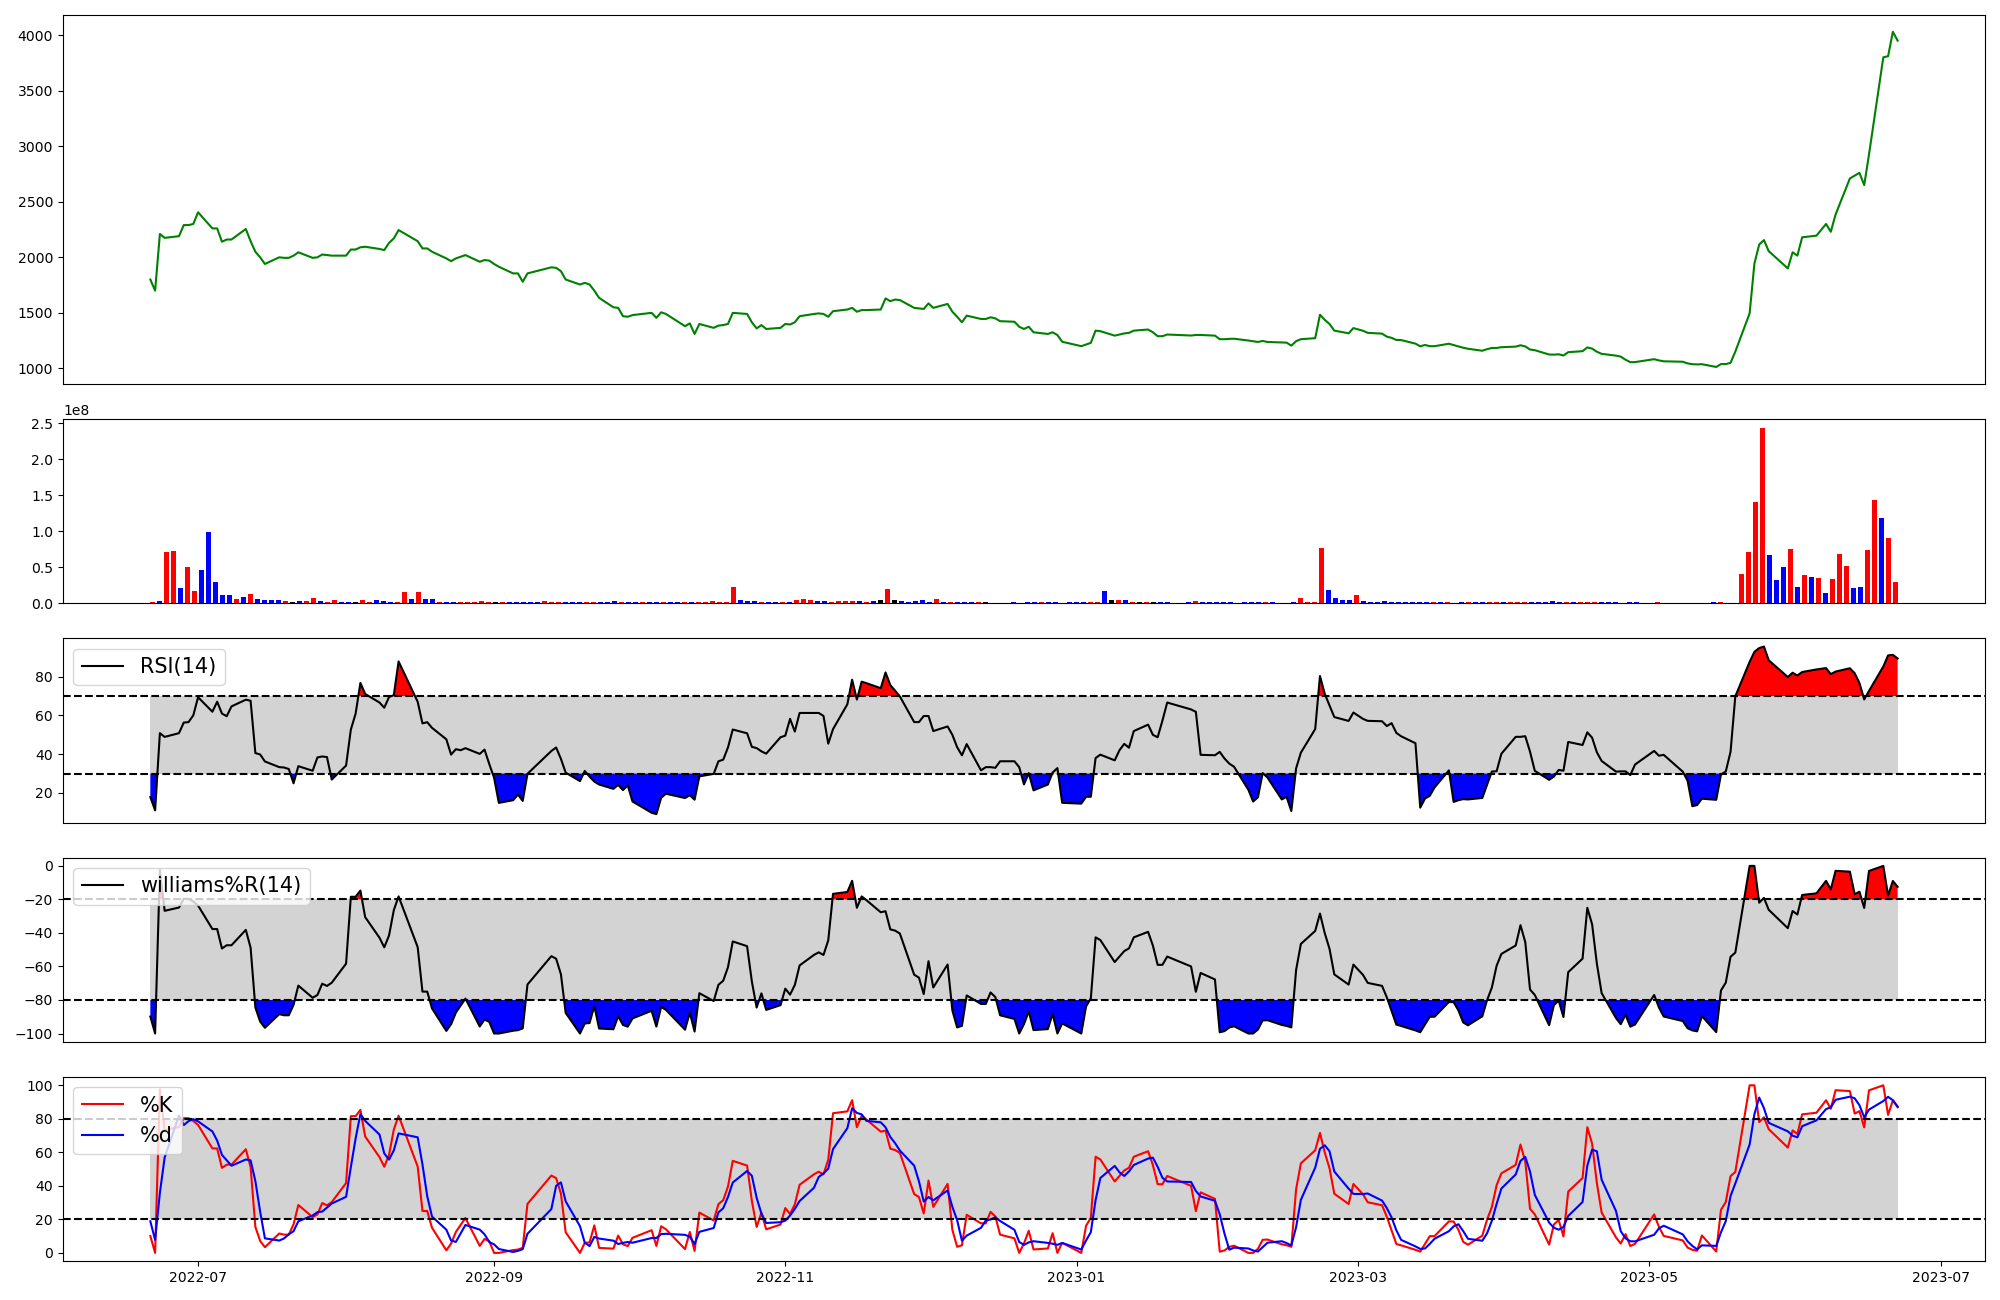Click the blue %d legend line sample

[102, 1135]
